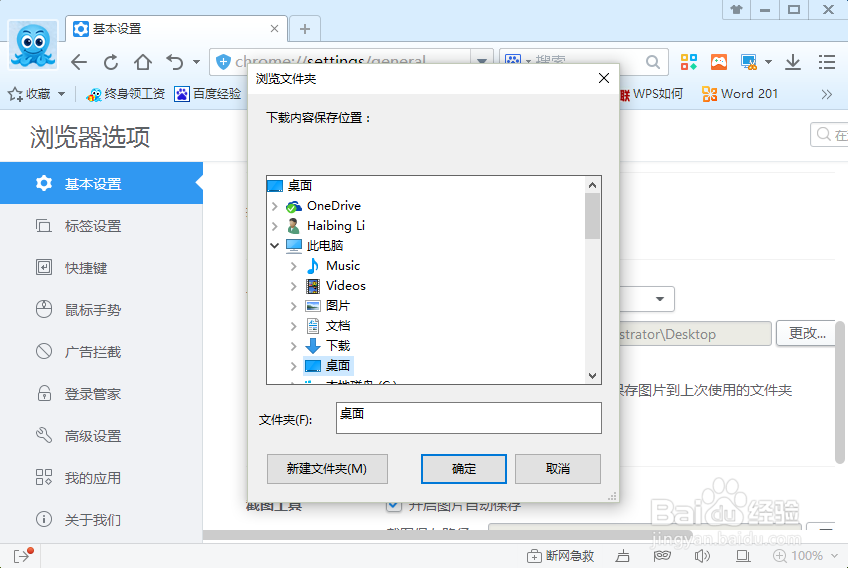The width and height of the screenshot is (848, 568).
Task: Click the screenshot tool icon
Action: [749, 62]
